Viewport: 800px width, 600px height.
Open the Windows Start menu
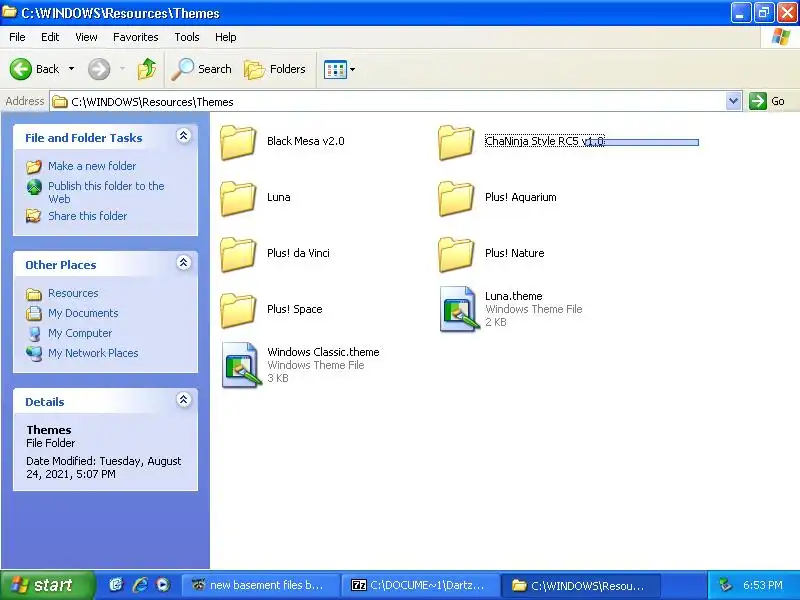[x=47, y=585]
